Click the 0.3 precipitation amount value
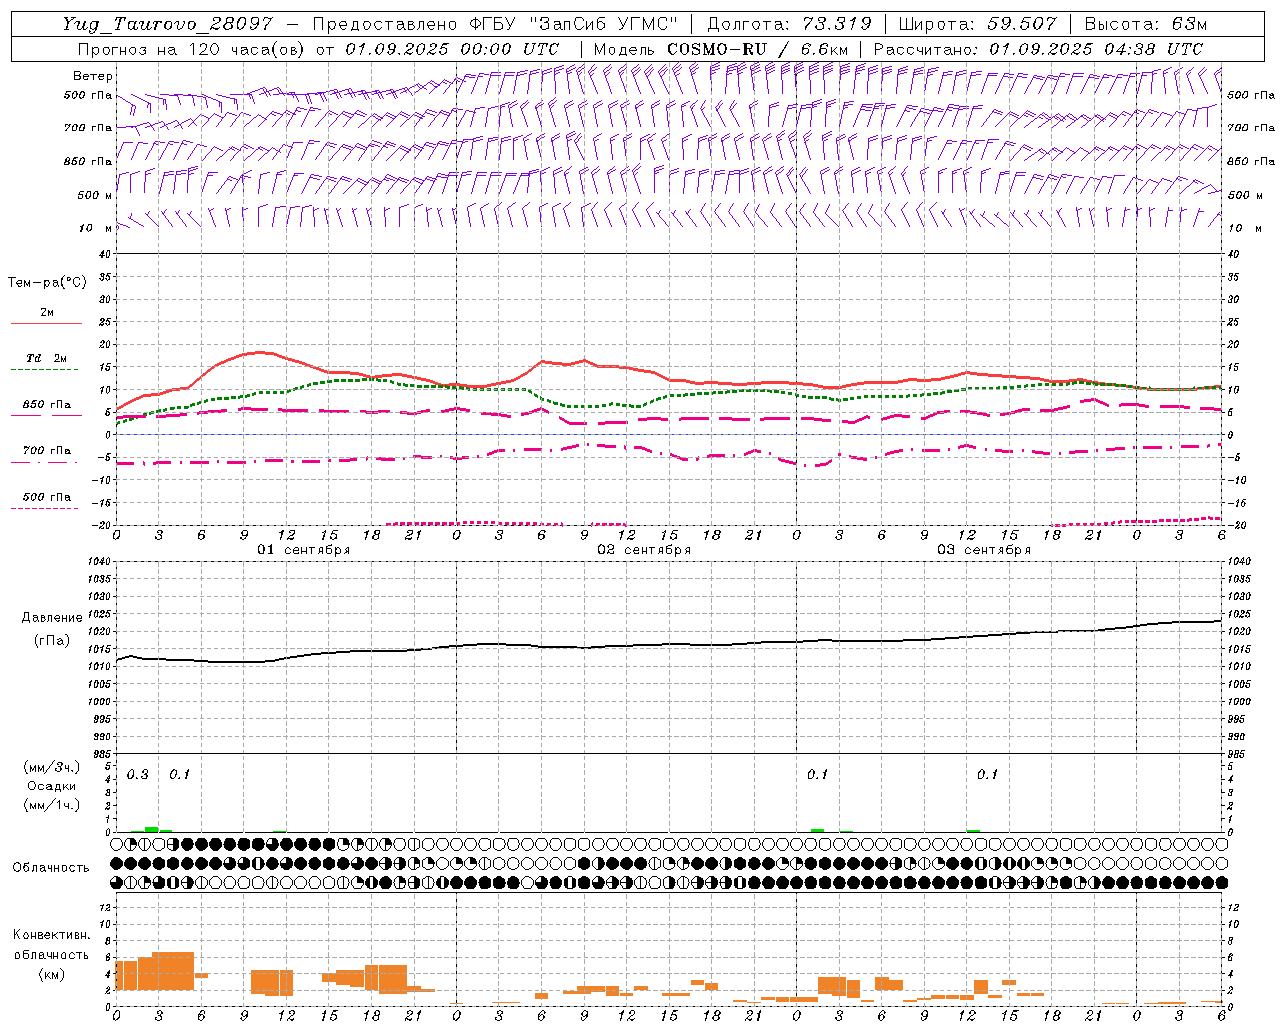Screen dimensions: 1280x1024 click(x=137, y=775)
